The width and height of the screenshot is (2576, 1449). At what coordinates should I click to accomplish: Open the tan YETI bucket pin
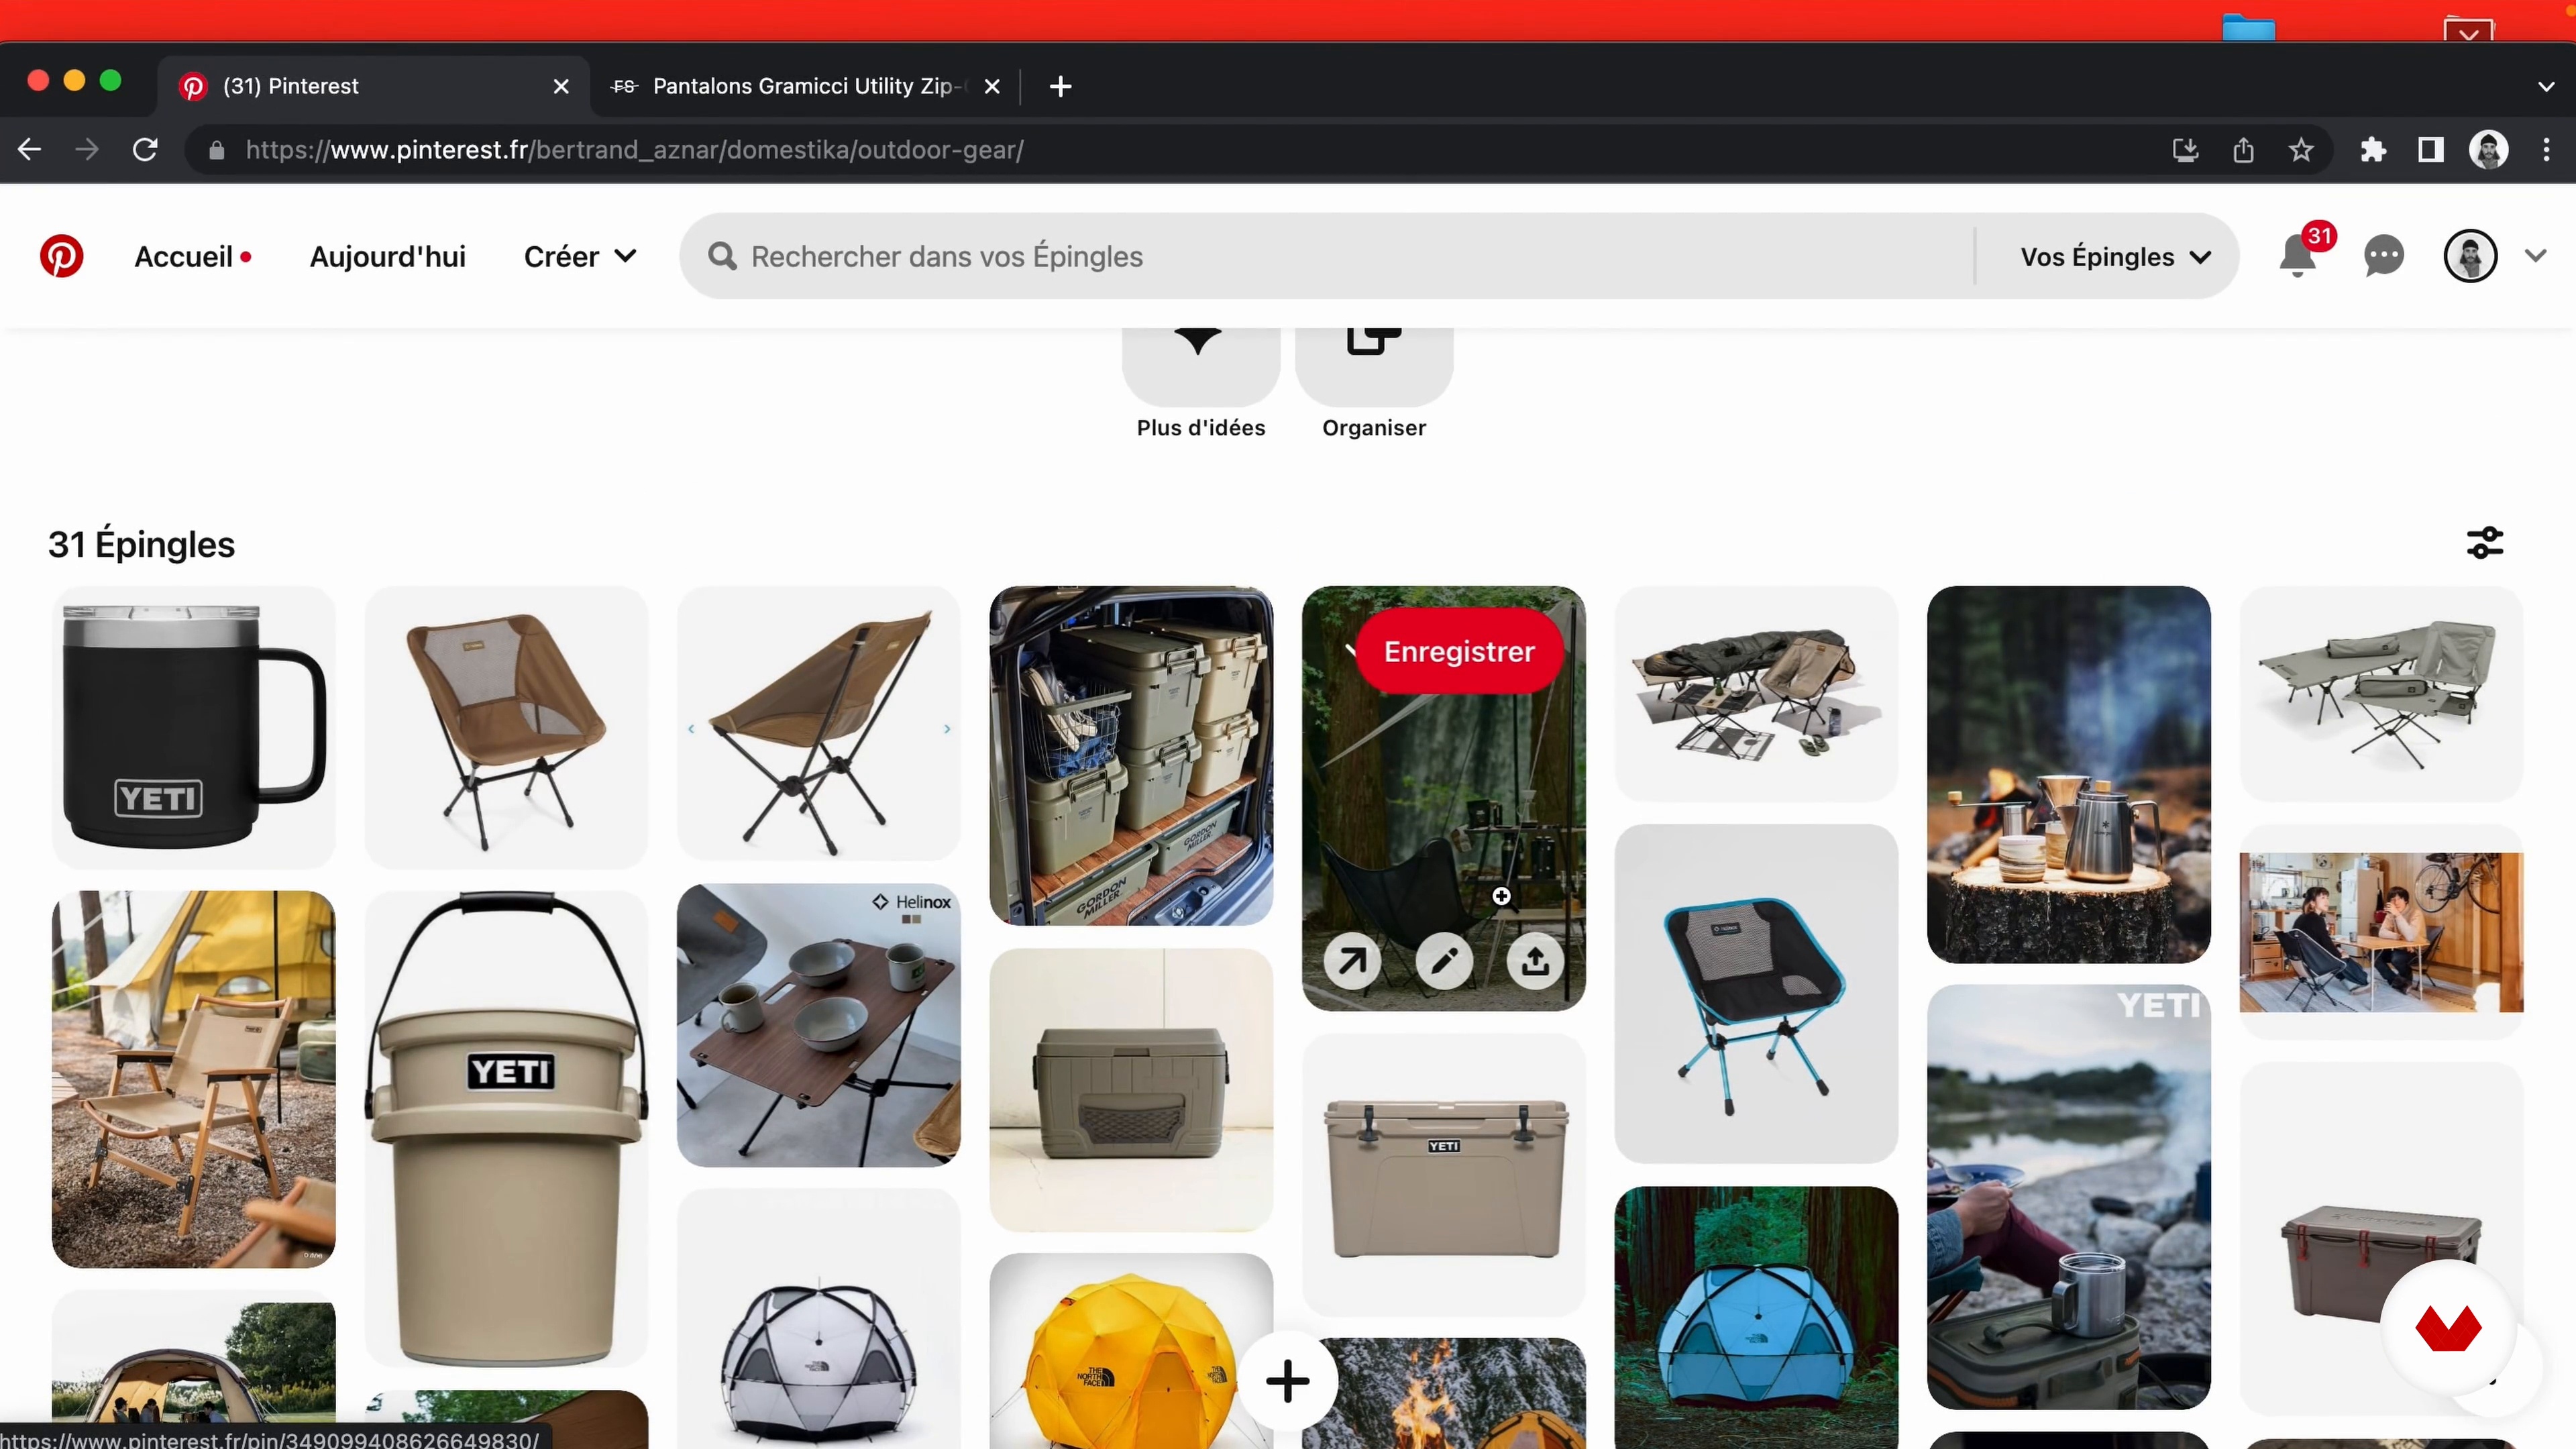click(506, 1129)
